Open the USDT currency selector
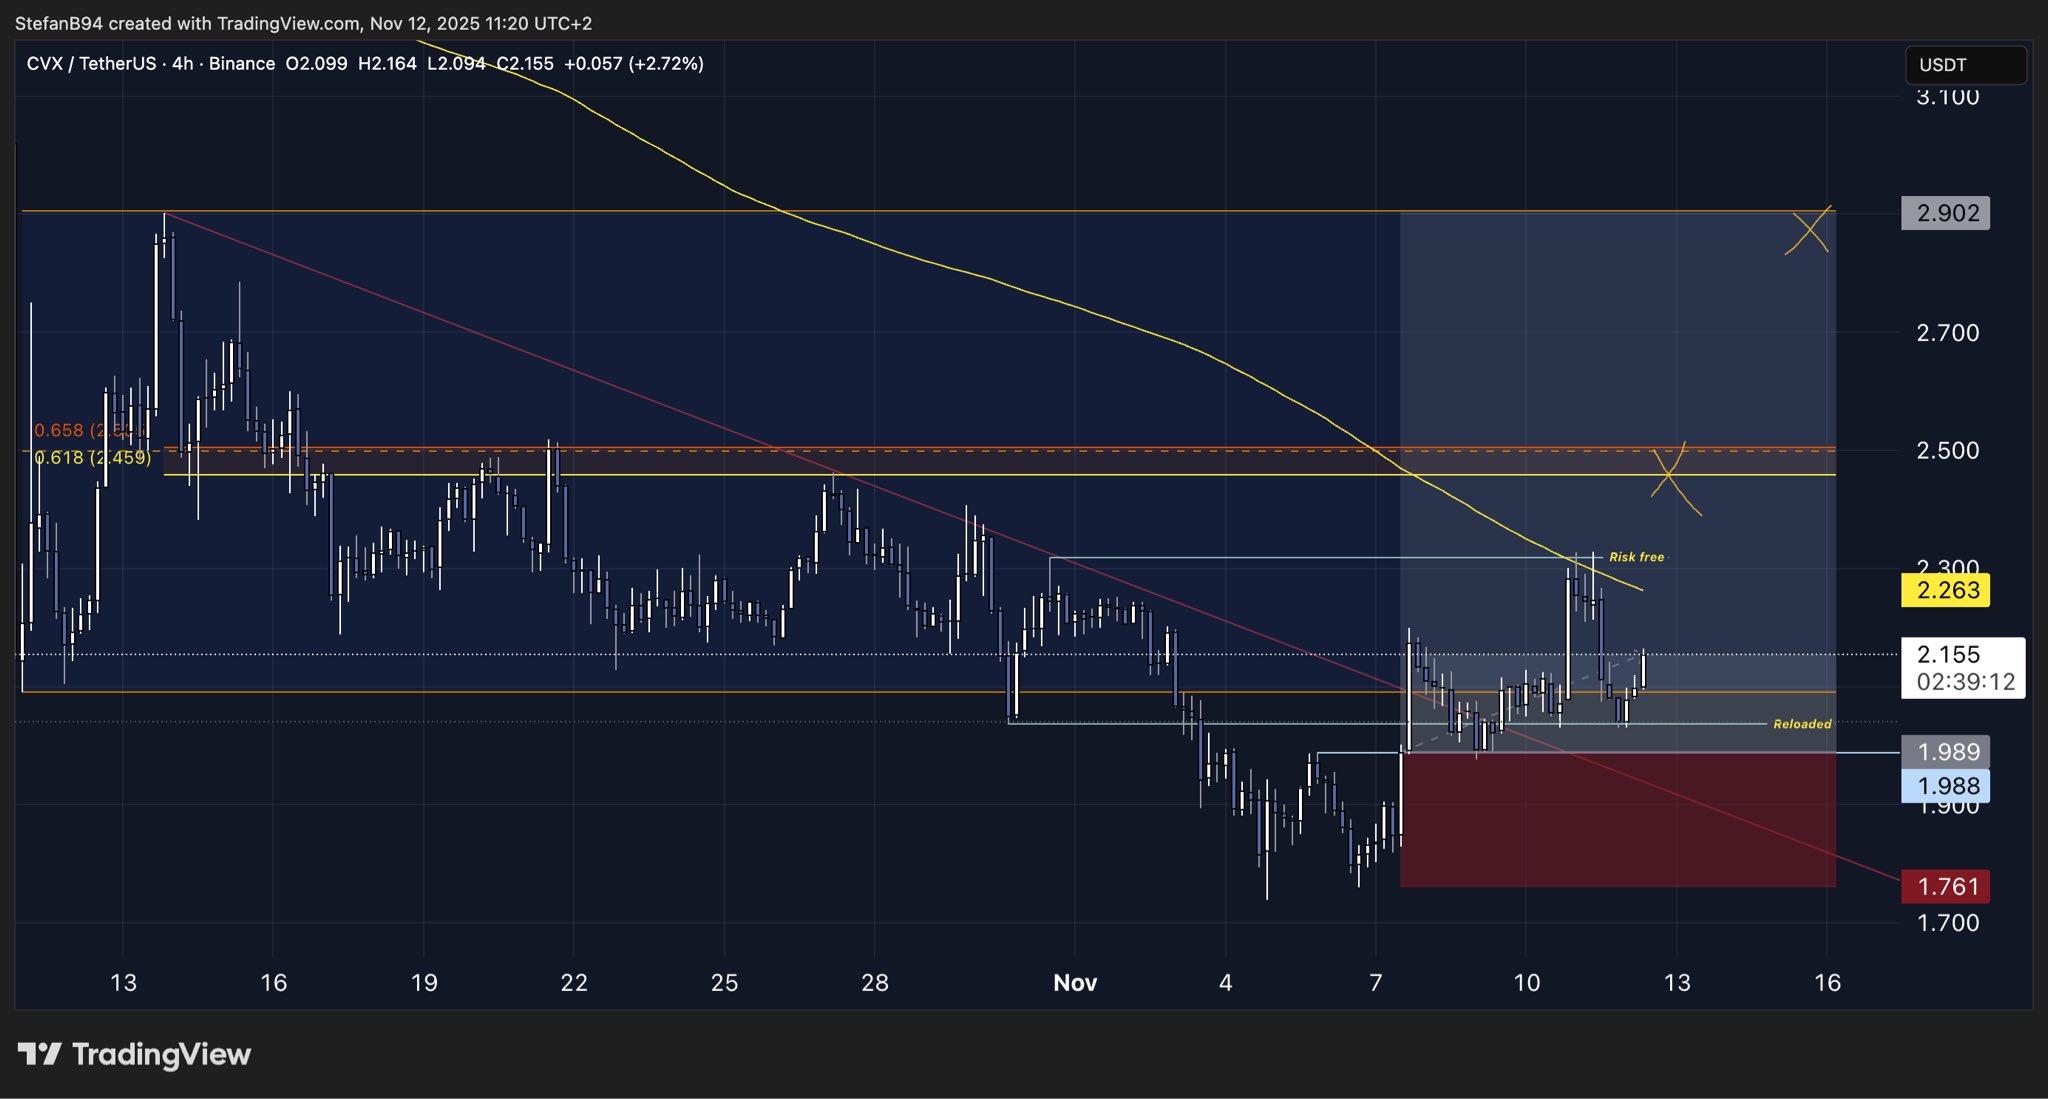 [1964, 65]
